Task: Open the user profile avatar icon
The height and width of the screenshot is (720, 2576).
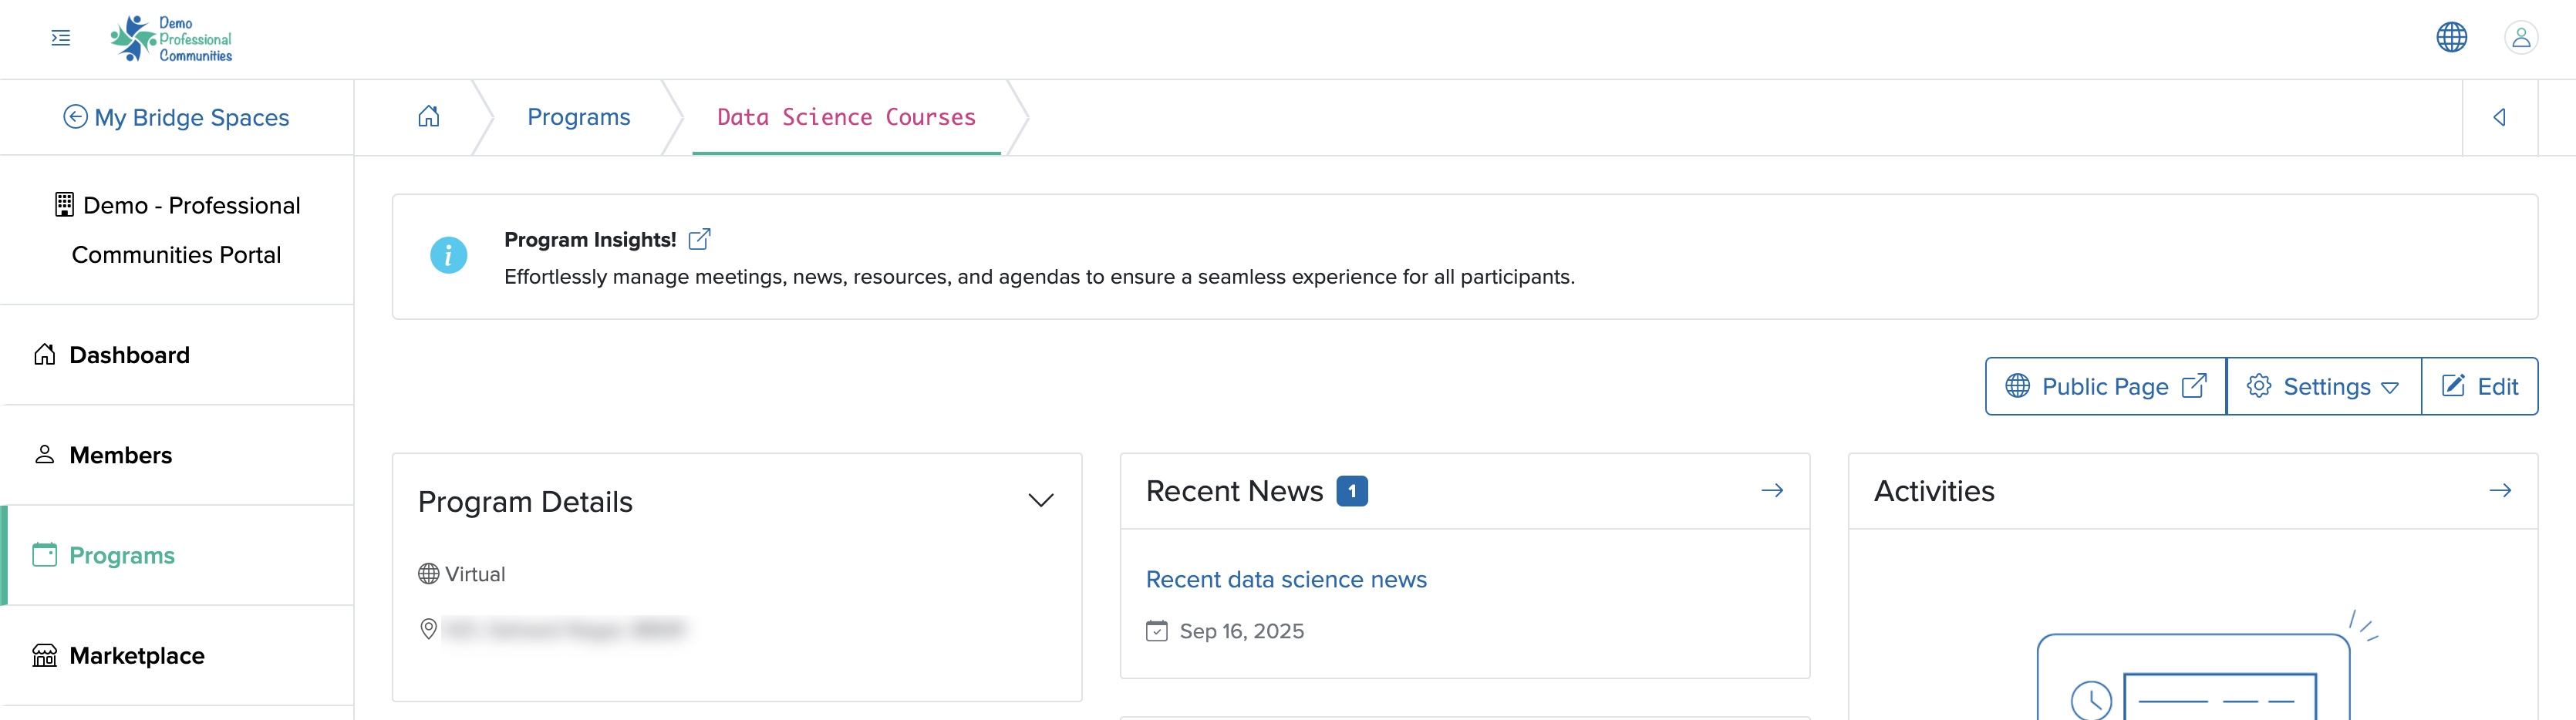Action: click(x=2521, y=37)
